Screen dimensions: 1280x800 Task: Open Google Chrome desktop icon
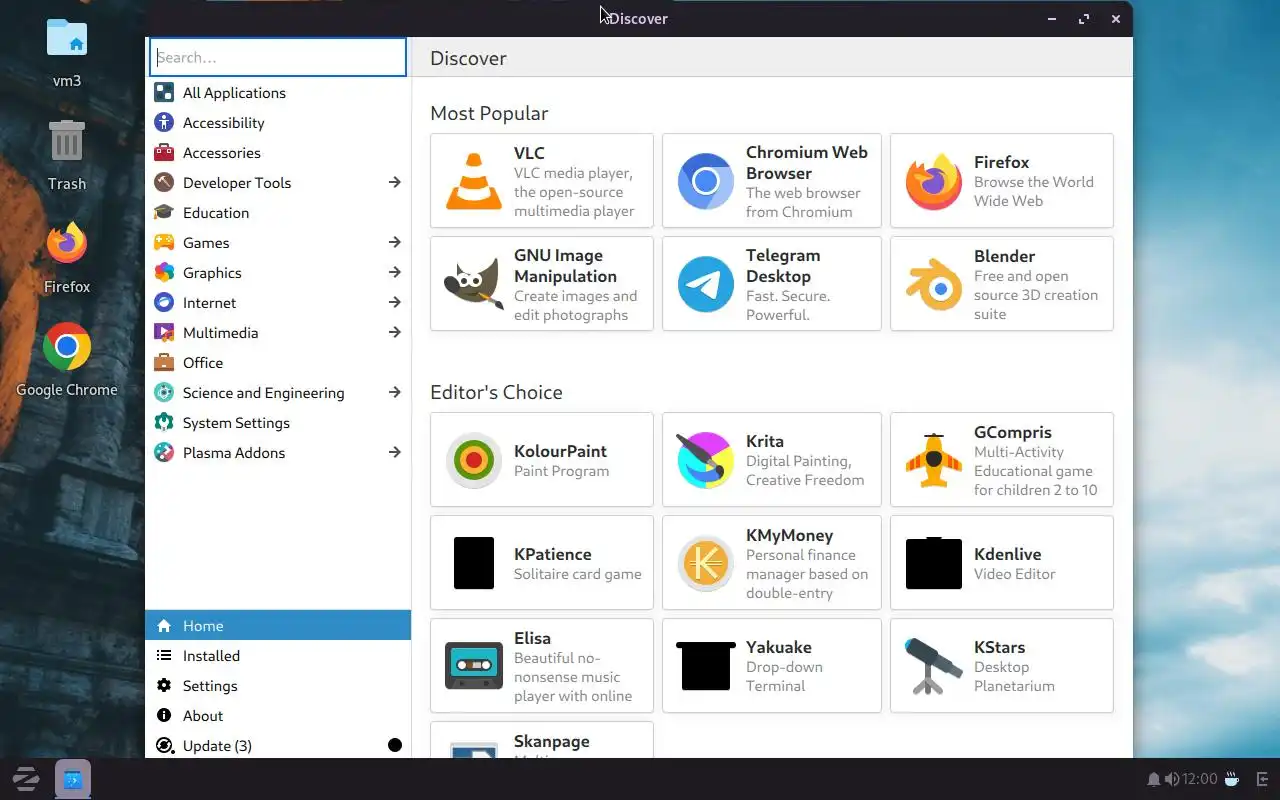67,347
